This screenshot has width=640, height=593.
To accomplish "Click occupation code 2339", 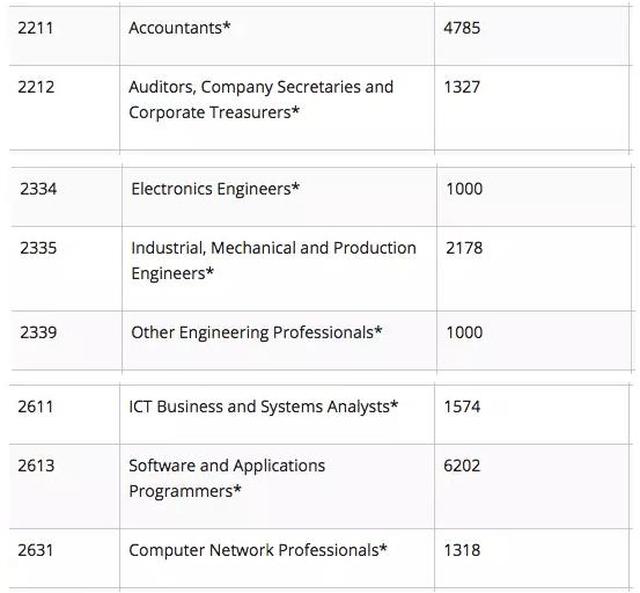I will pyautogui.click(x=38, y=333).
